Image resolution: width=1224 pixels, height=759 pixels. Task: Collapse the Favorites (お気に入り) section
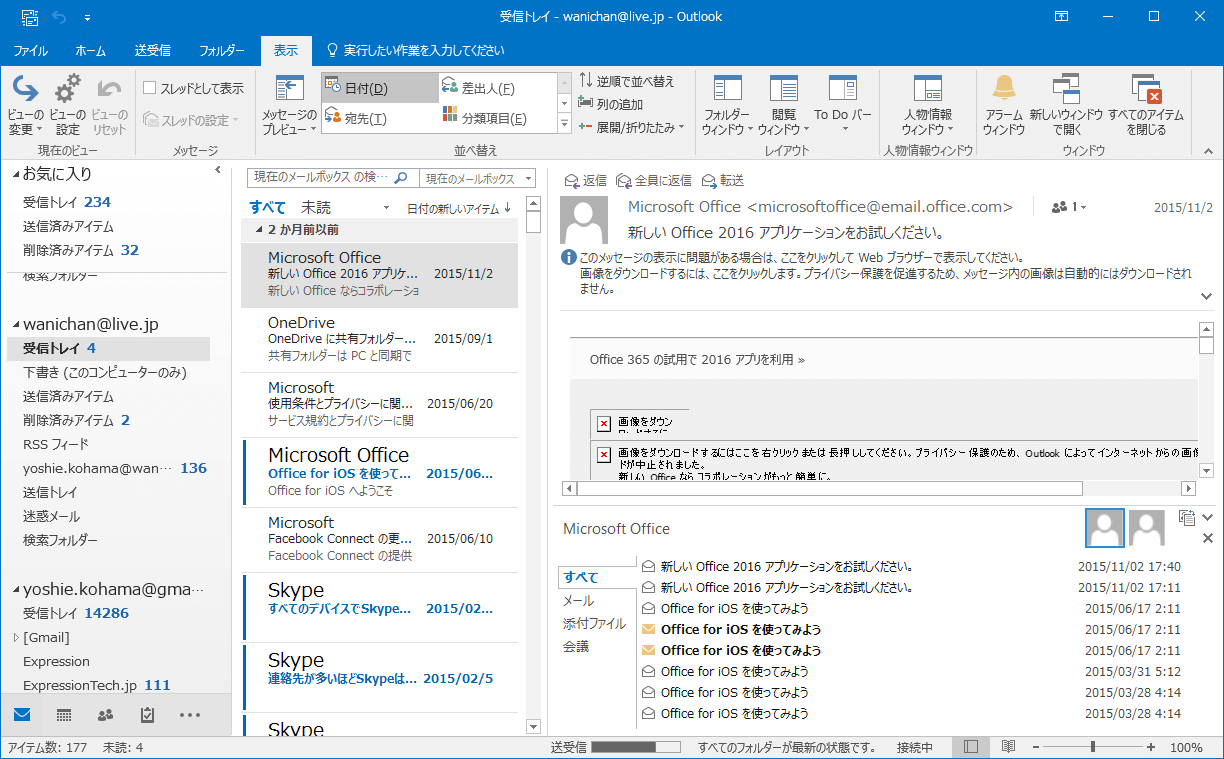(x=15, y=174)
